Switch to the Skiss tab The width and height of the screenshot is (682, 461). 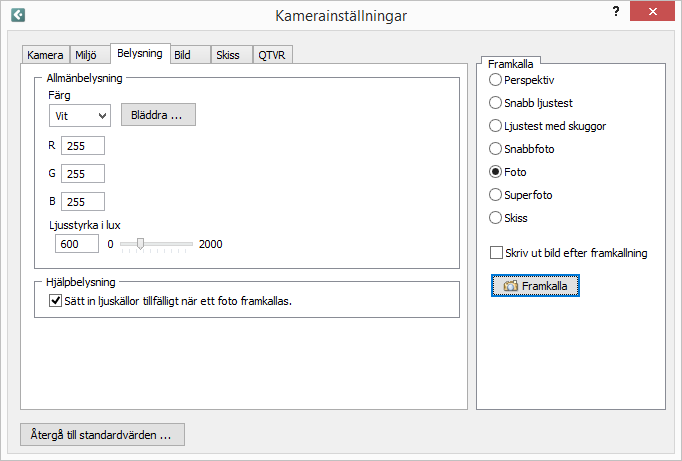227,55
